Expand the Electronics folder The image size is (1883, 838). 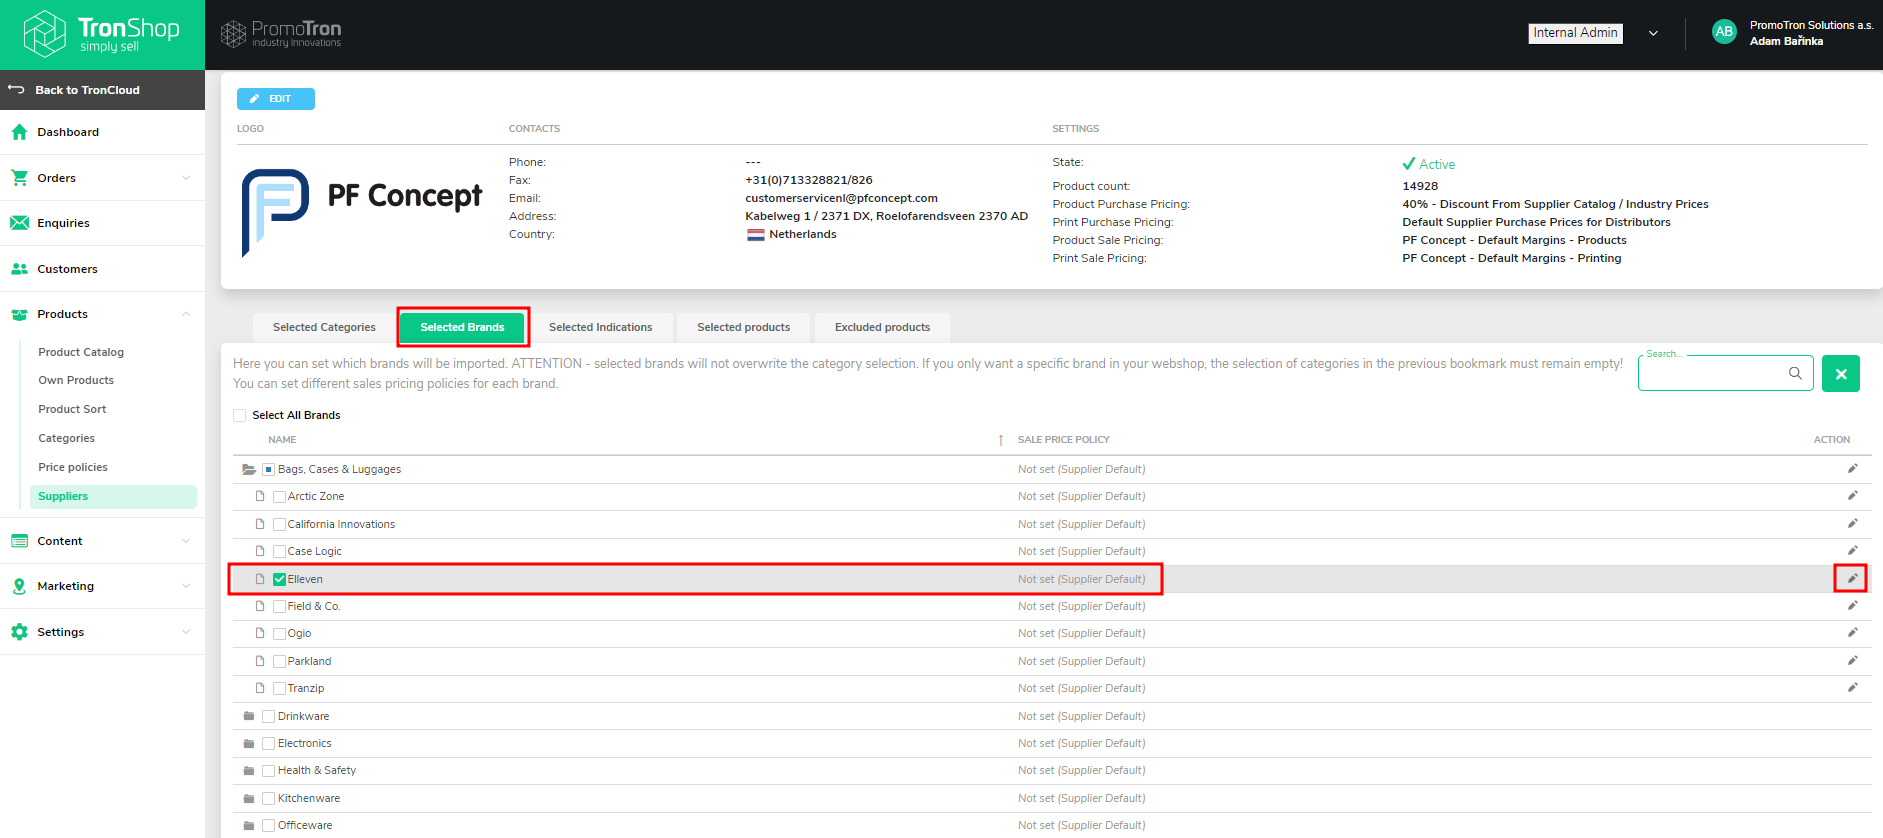[249, 743]
